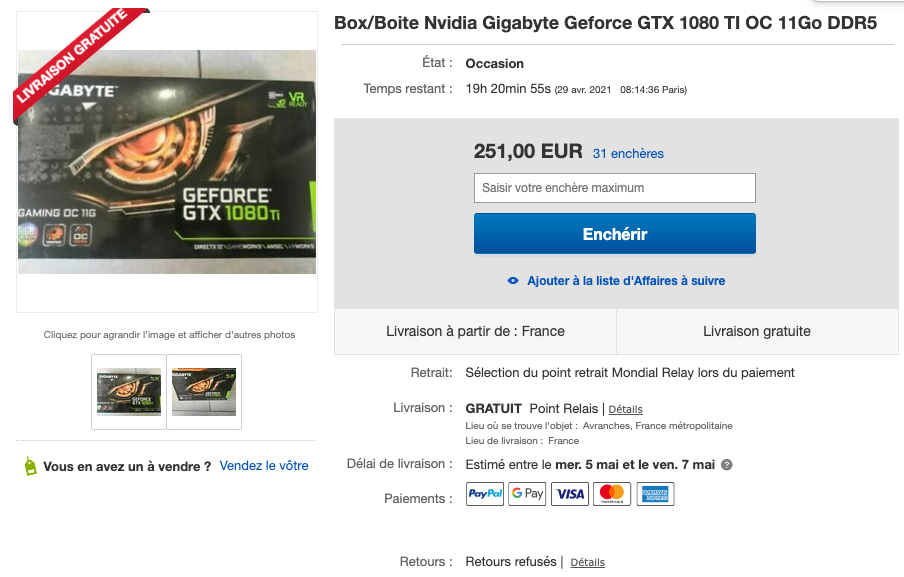The width and height of the screenshot is (904, 577).
Task: Open Détails link next to Point Relais
Action: 625,409
